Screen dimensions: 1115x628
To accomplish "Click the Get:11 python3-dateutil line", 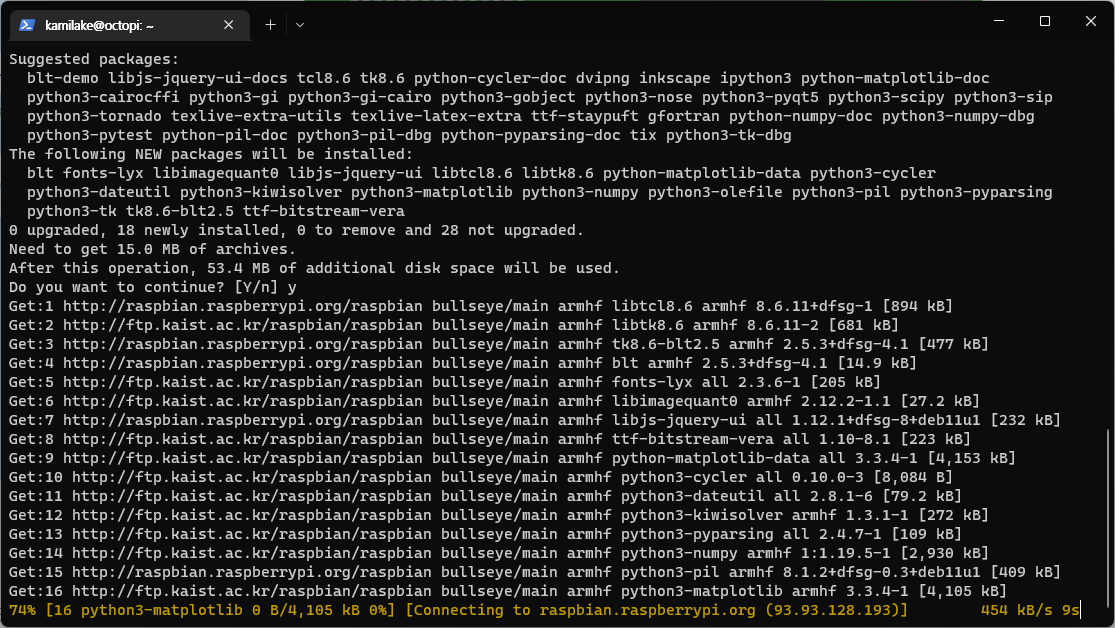I will point(485,496).
